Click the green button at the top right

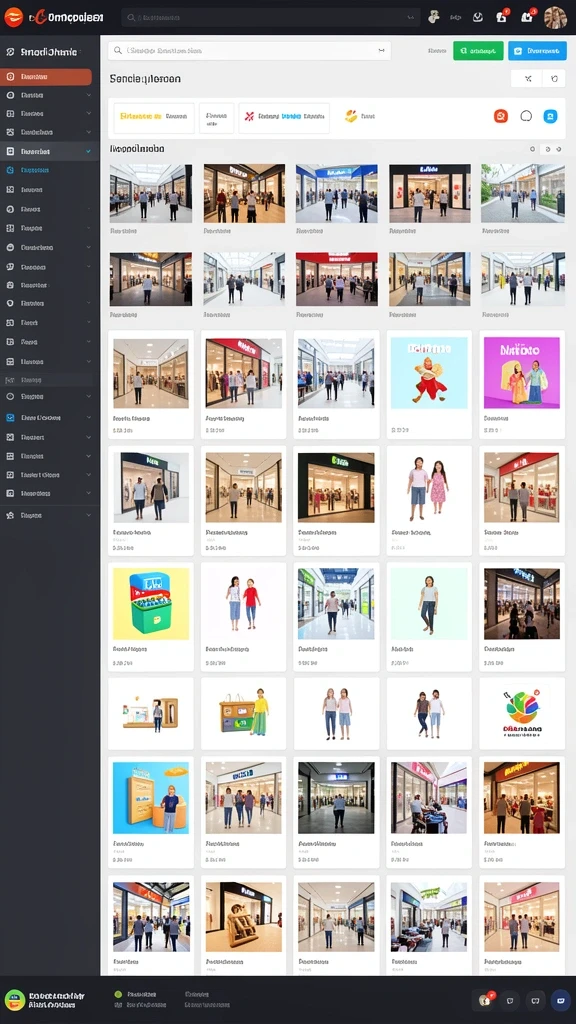click(478, 50)
